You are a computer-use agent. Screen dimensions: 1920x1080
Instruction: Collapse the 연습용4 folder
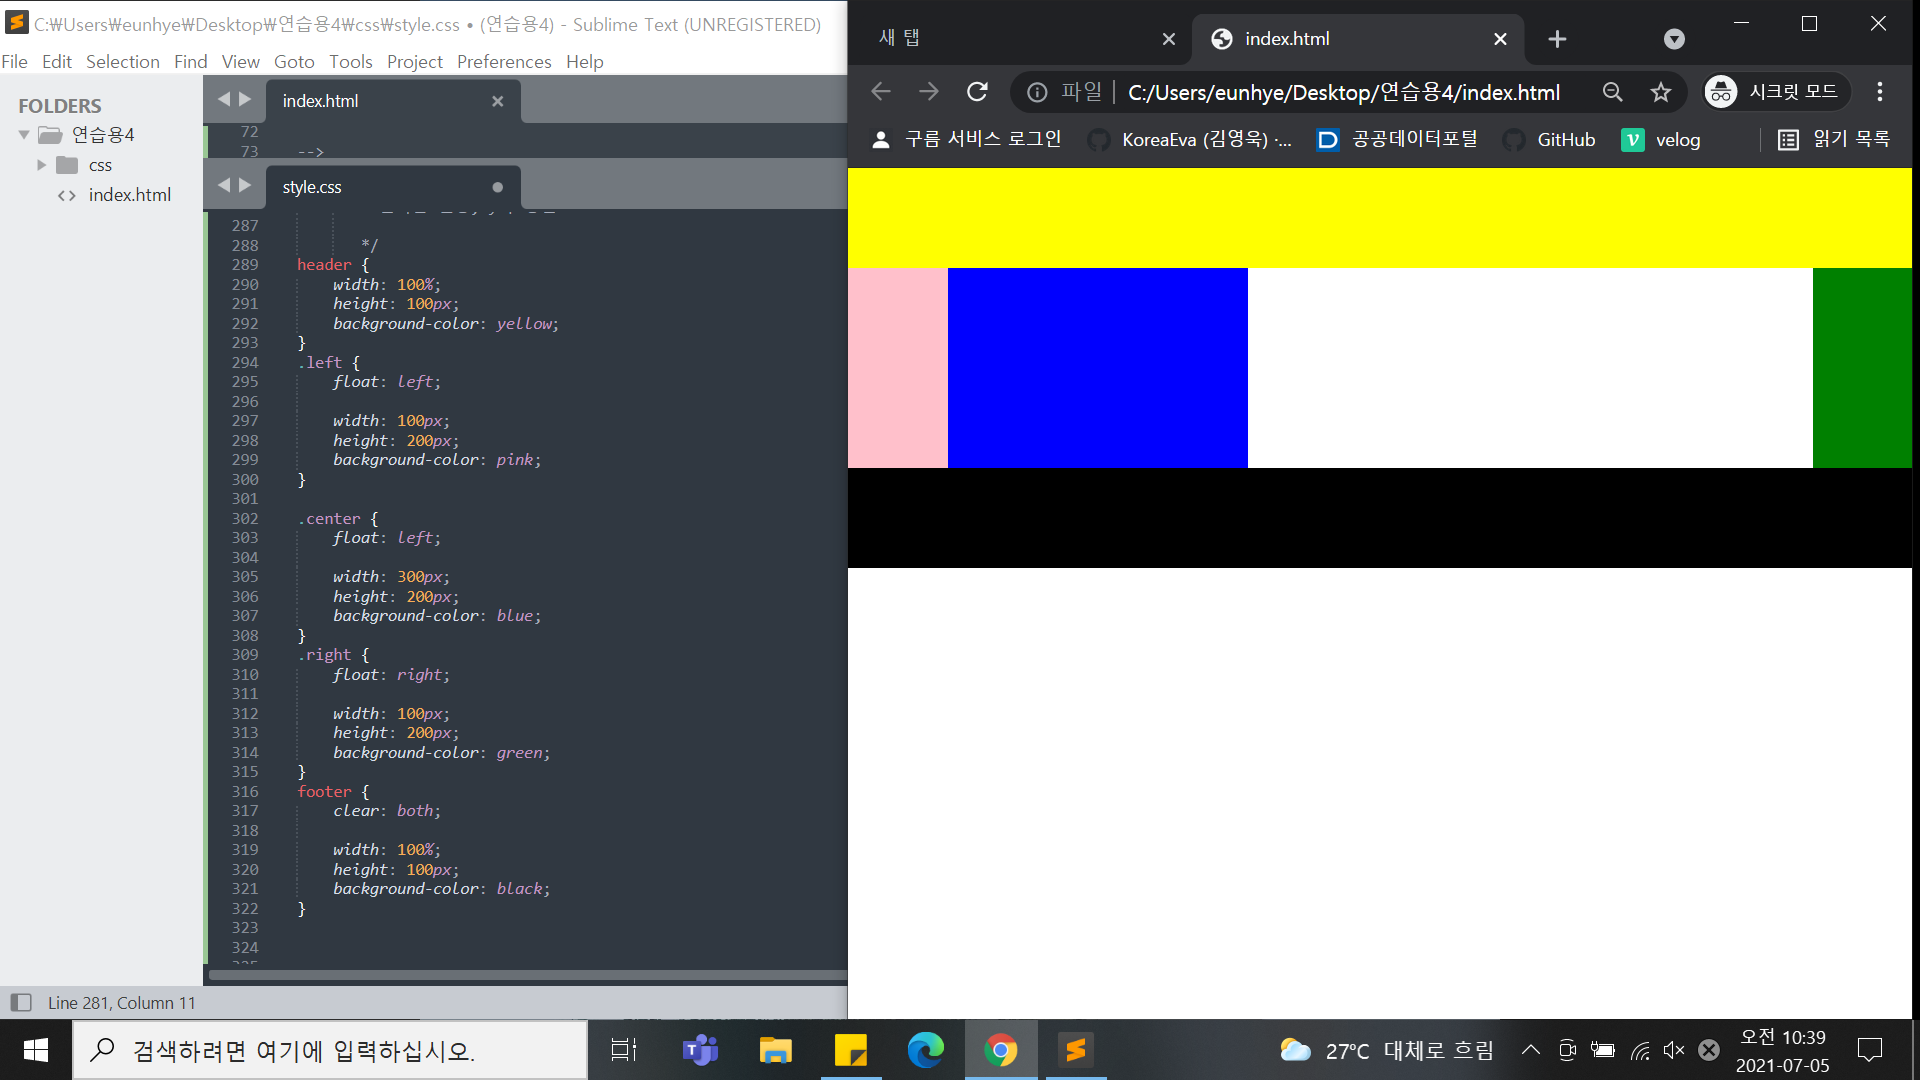24,135
